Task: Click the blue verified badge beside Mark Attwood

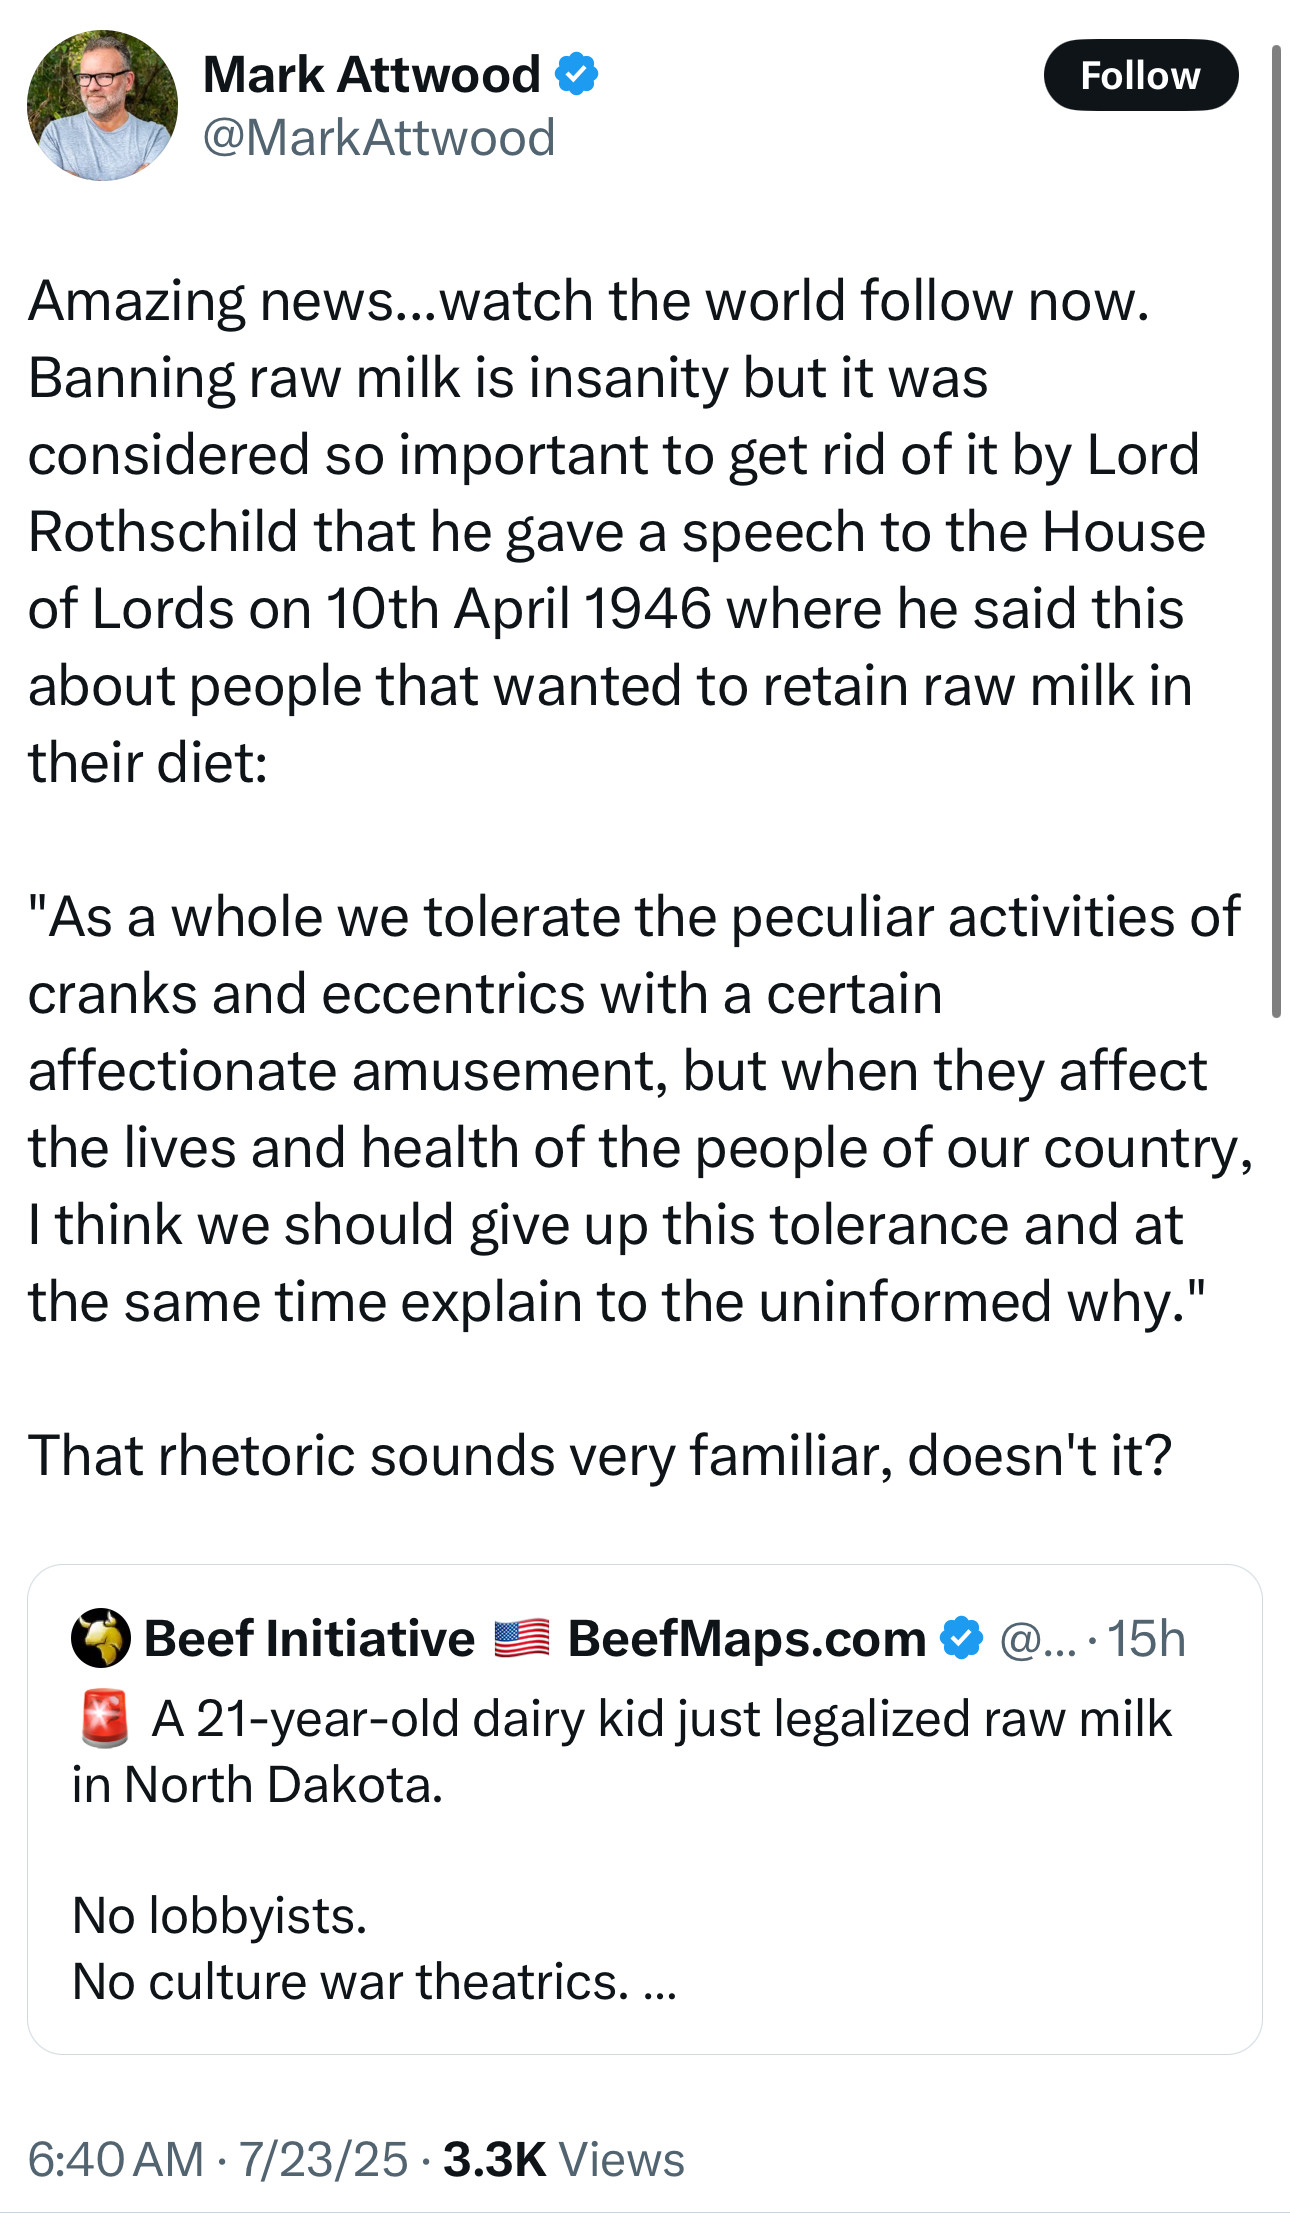Action: [576, 75]
